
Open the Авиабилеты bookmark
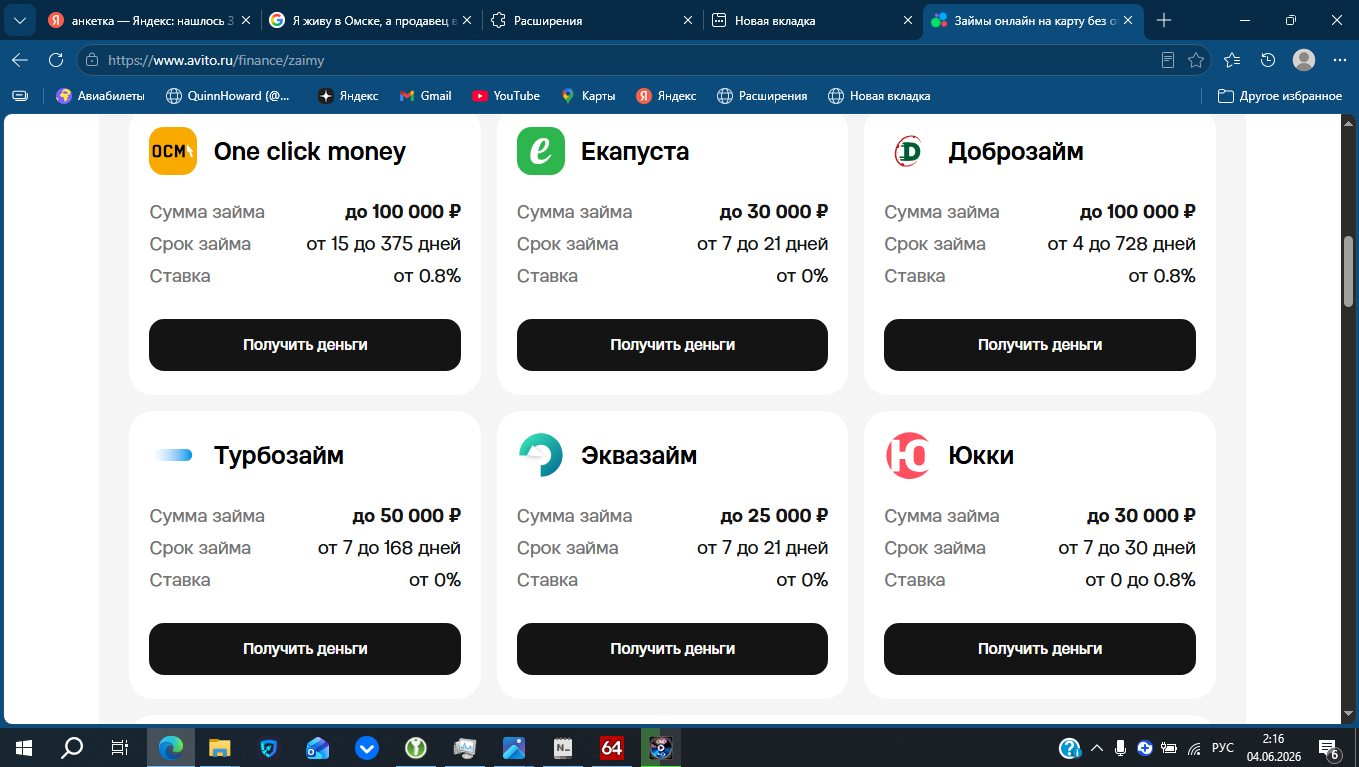pos(101,96)
